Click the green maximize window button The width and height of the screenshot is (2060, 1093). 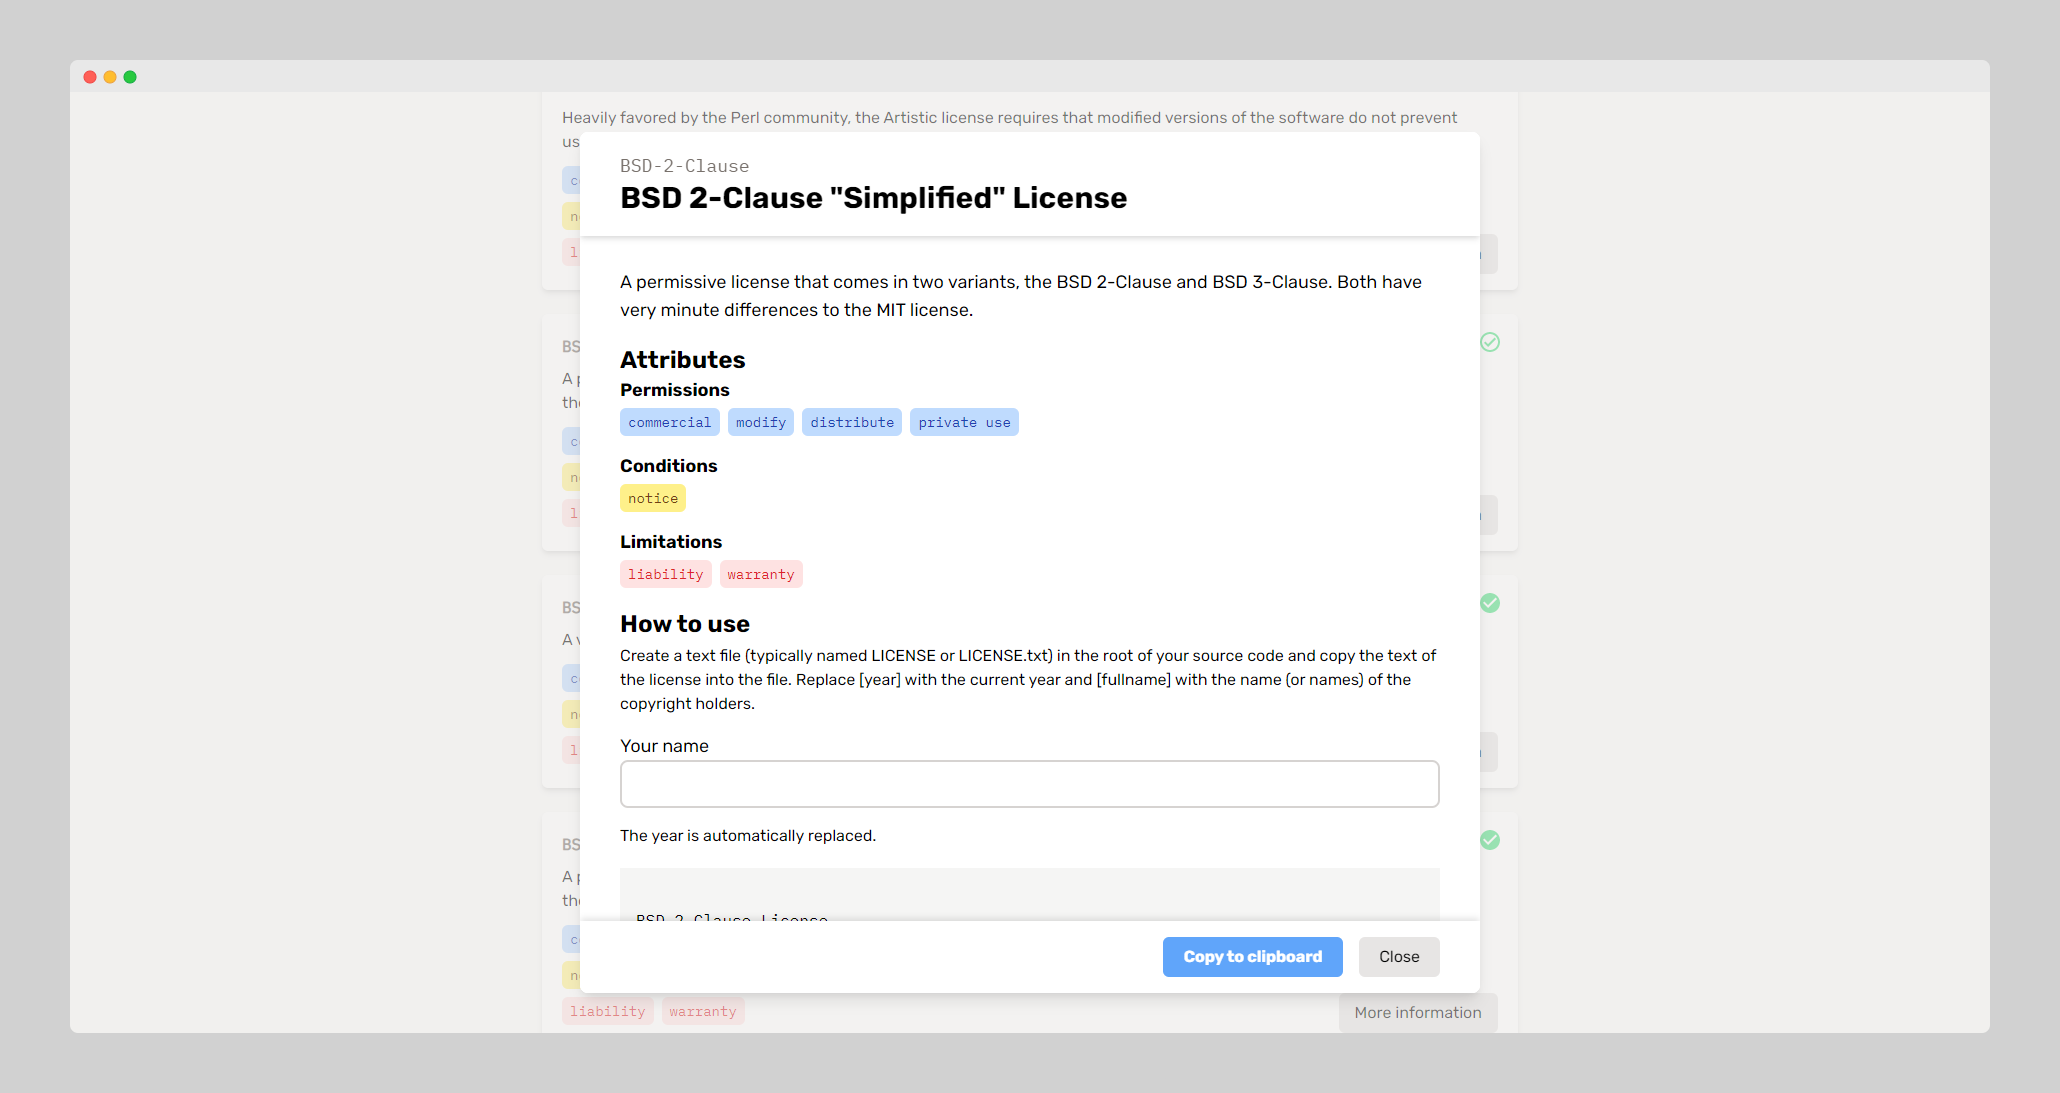(x=130, y=77)
